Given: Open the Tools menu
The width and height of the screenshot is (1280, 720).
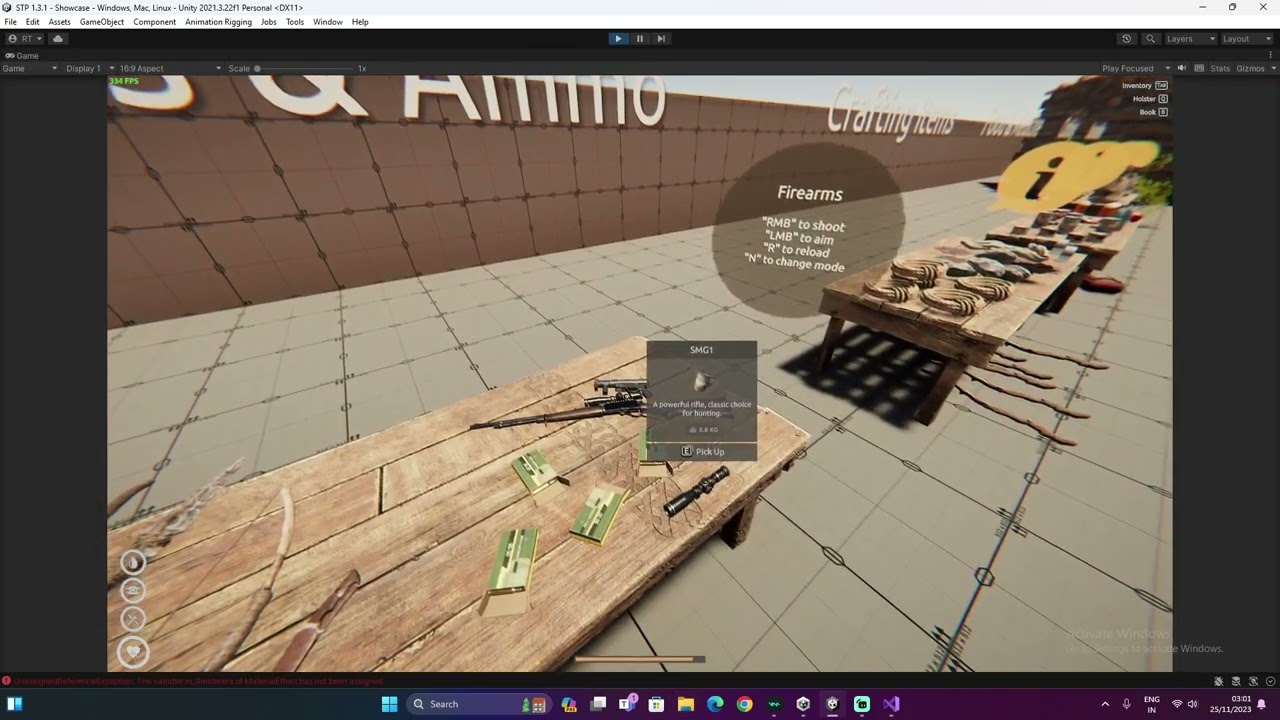Looking at the screenshot, I should coord(295,22).
